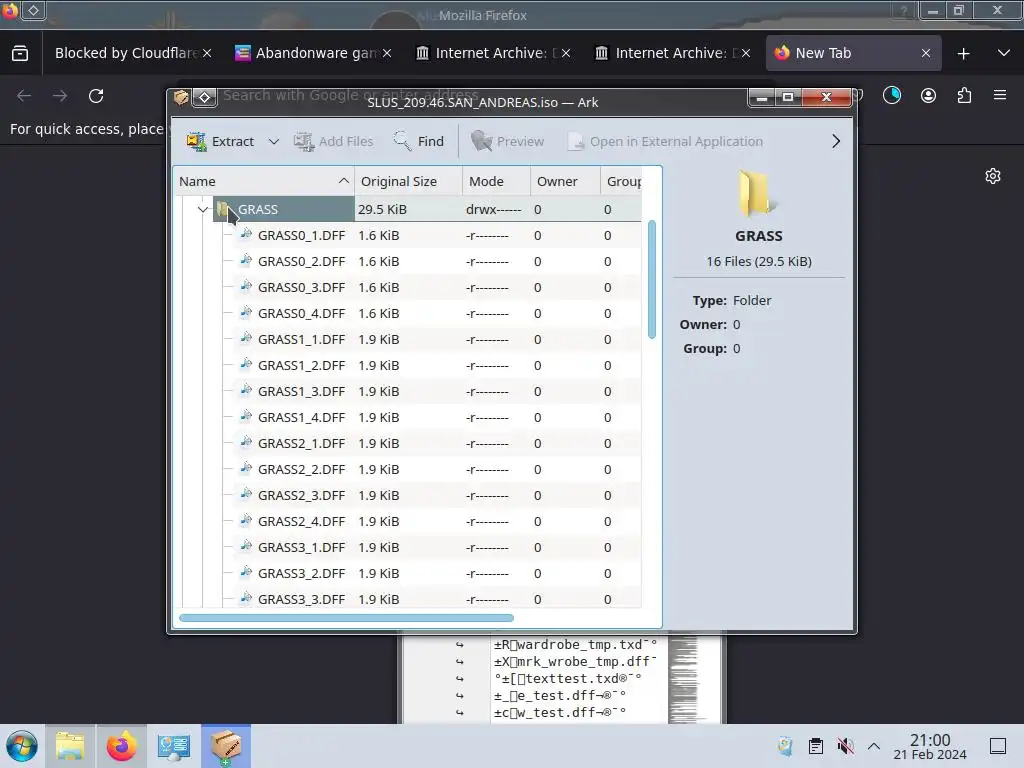Viewport: 1024px width, 768px height.
Task: Click the muted volume tray icon
Action: coord(846,746)
